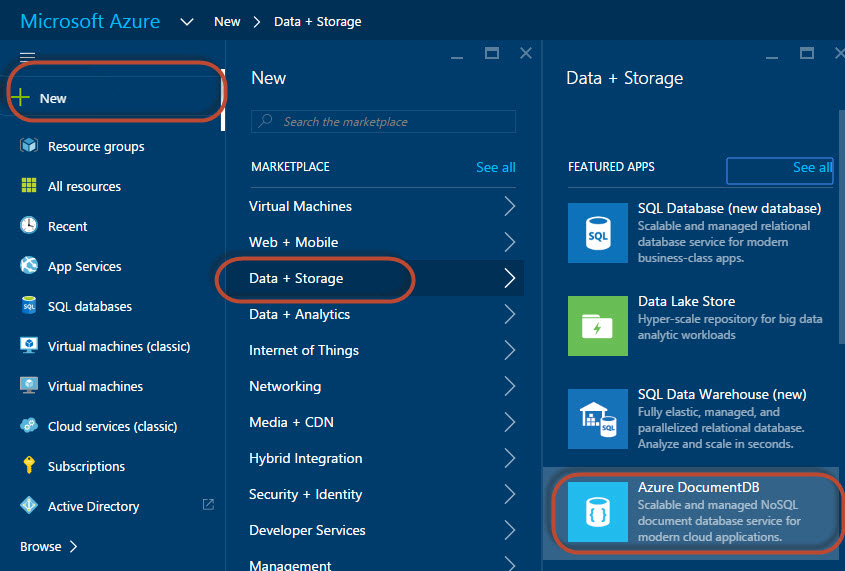Expand the Virtual Machines category chevron
The image size is (845, 571).
[x=509, y=206]
